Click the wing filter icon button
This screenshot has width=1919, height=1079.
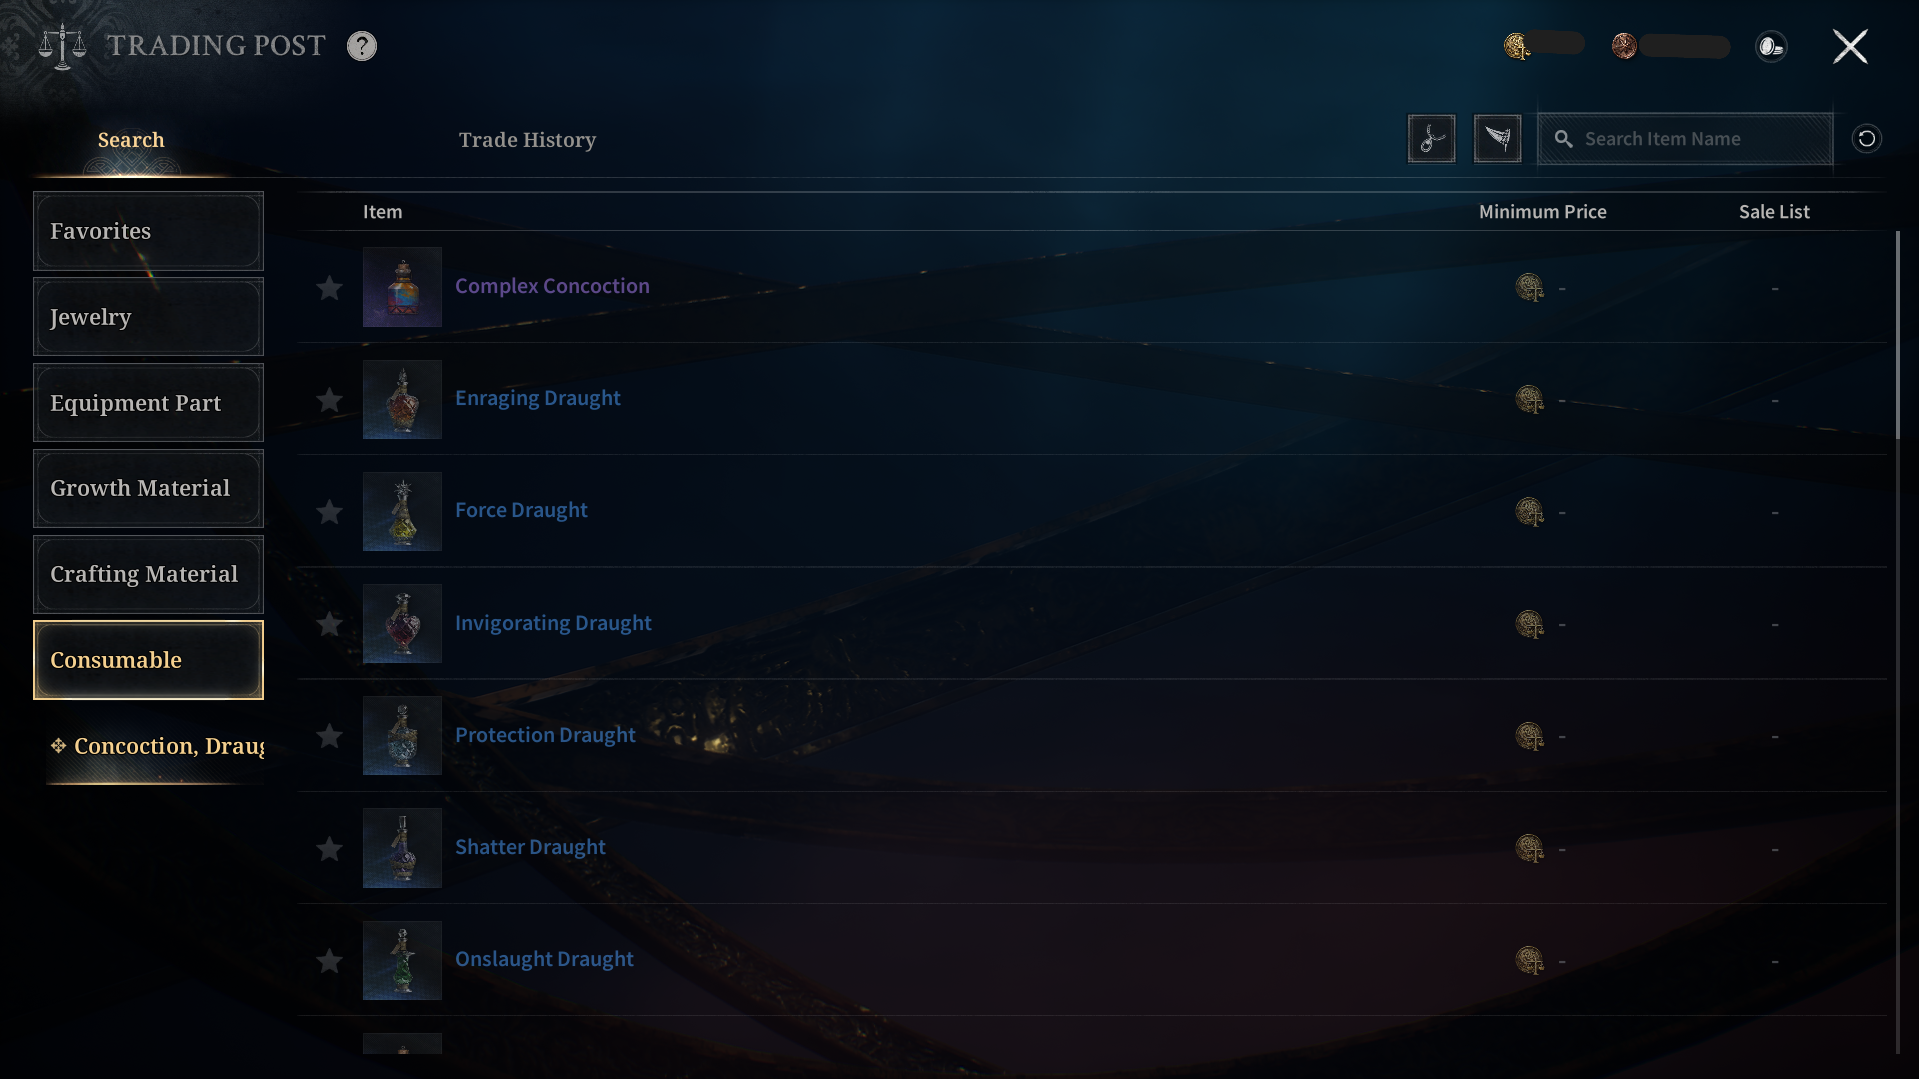pyautogui.click(x=1497, y=139)
